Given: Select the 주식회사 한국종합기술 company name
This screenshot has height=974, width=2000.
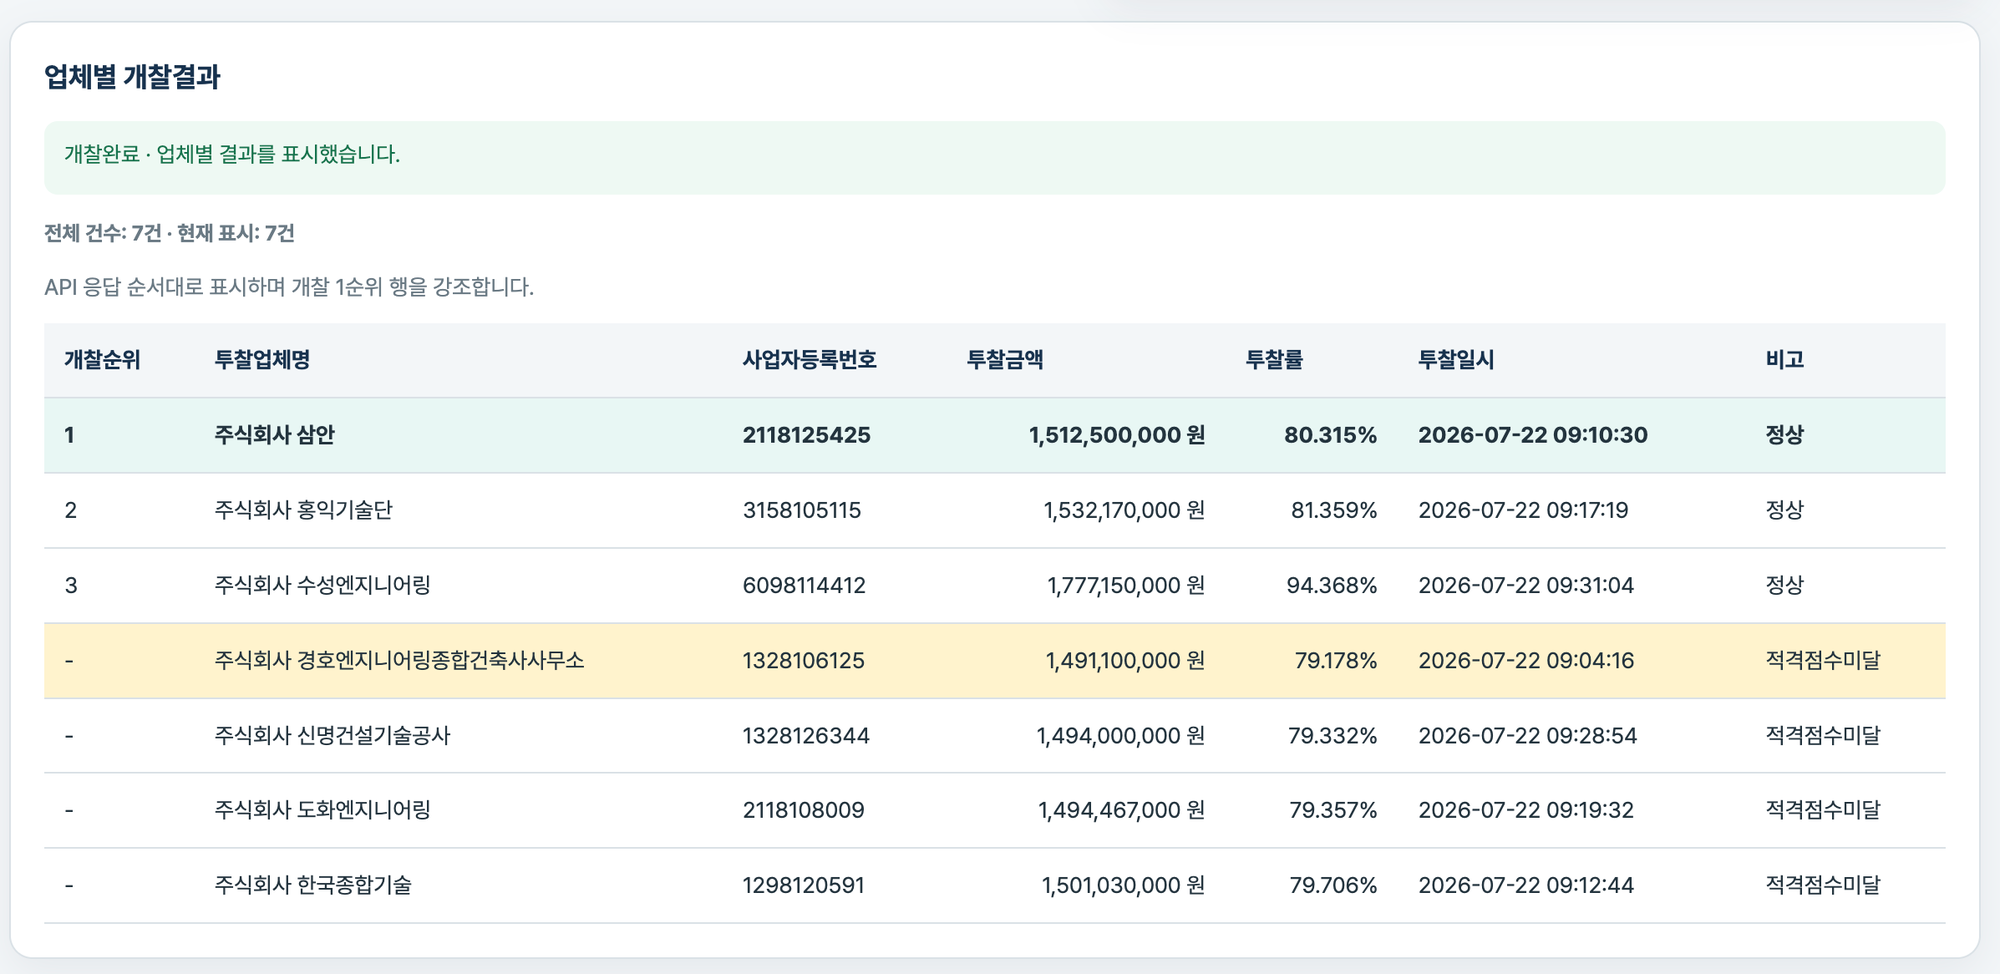Looking at the screenshot, I should [x=313, y=885].
